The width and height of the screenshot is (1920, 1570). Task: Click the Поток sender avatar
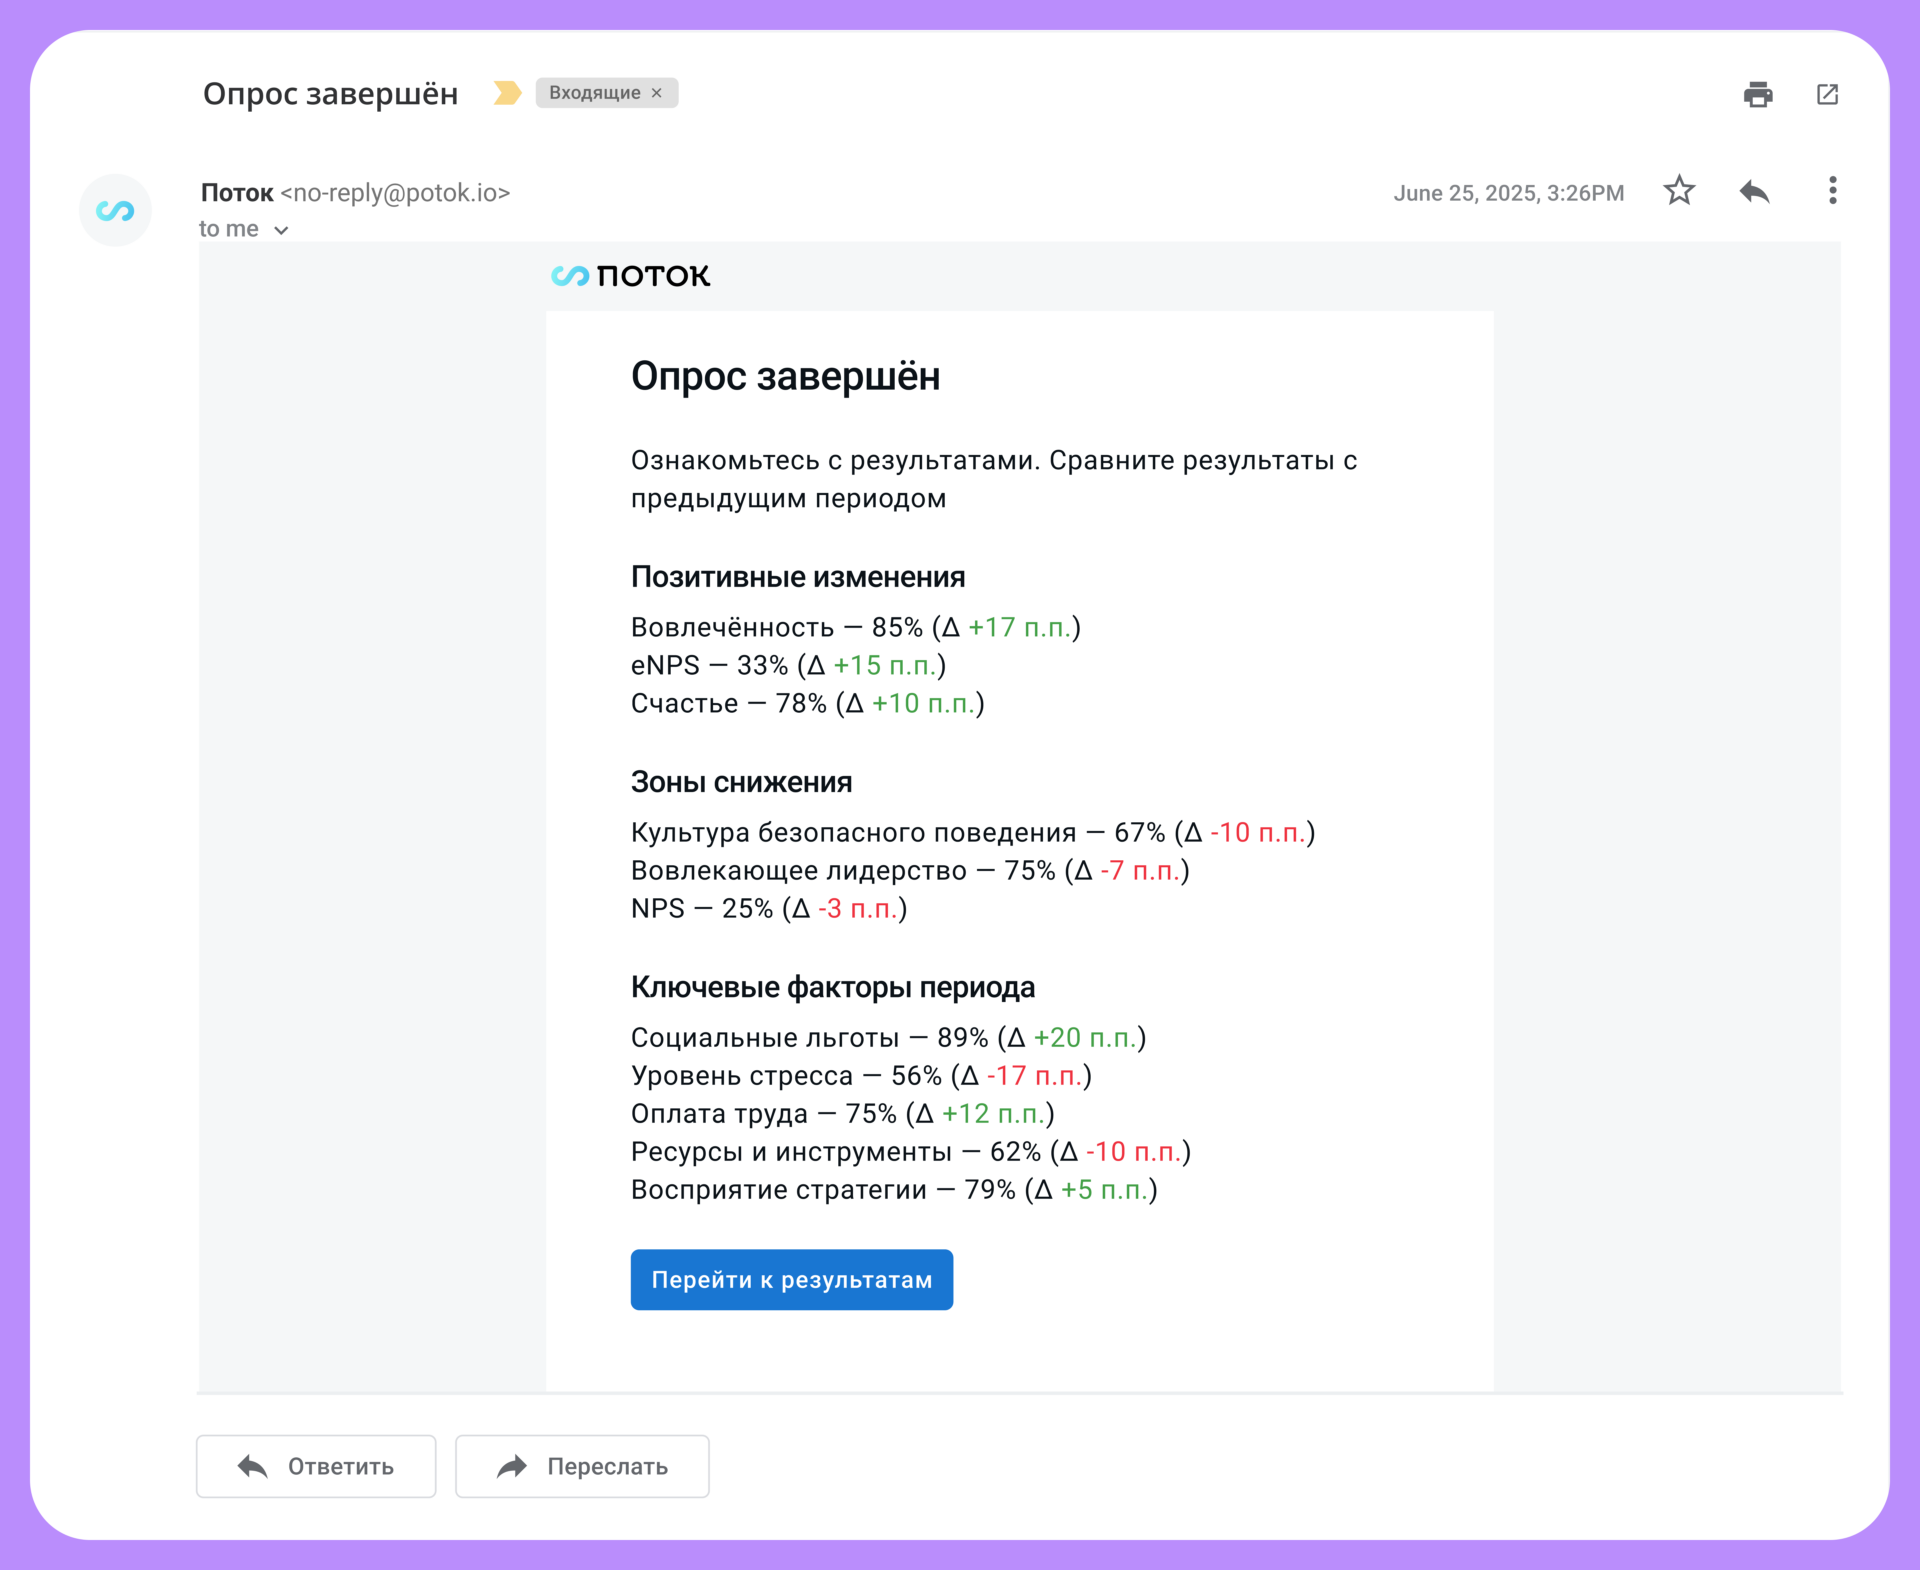point(115,210)
